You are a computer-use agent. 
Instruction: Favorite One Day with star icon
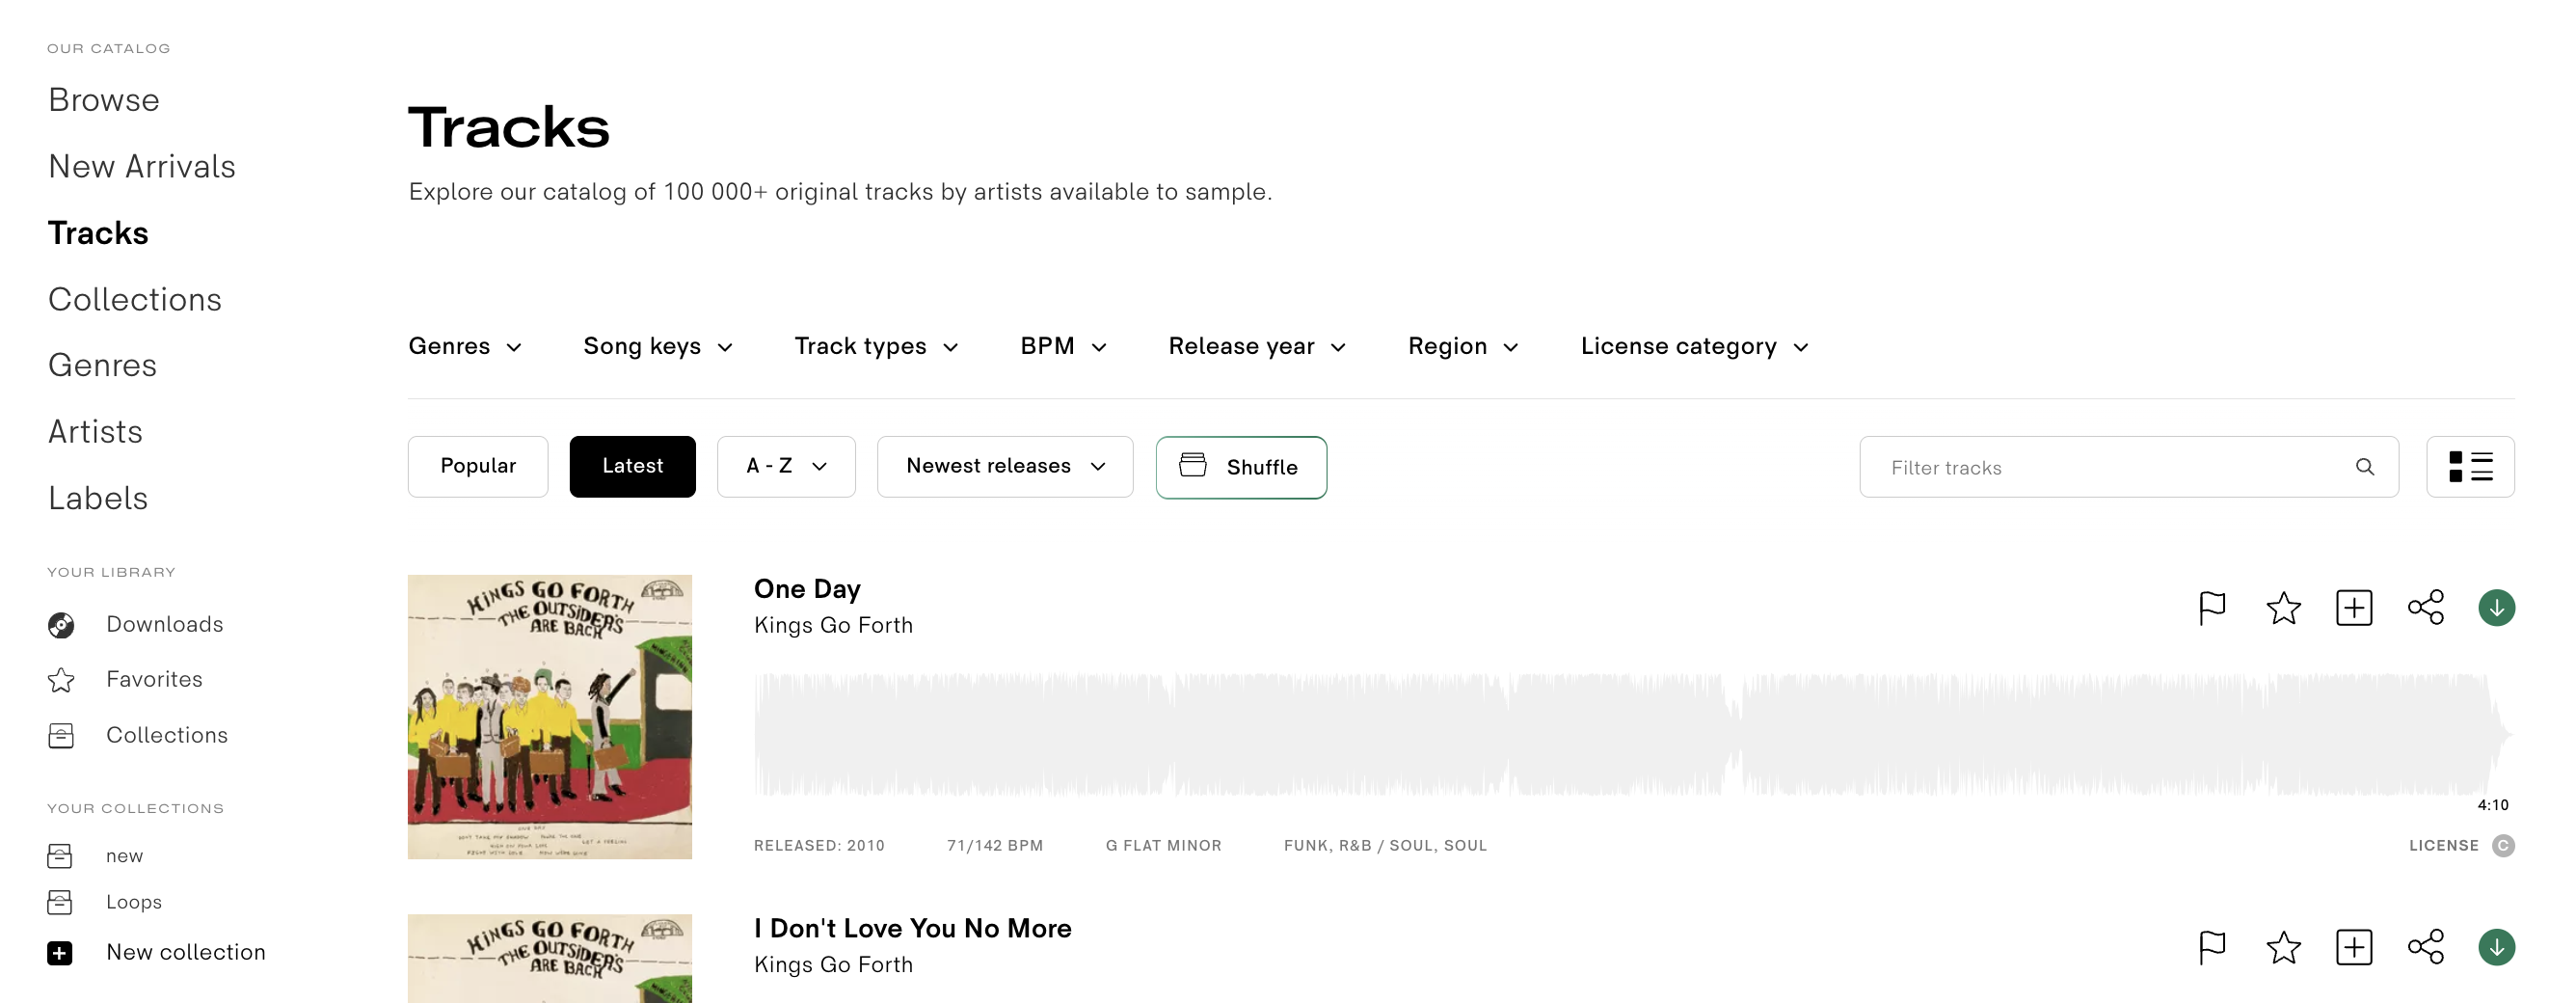[x=2283, y=607]
